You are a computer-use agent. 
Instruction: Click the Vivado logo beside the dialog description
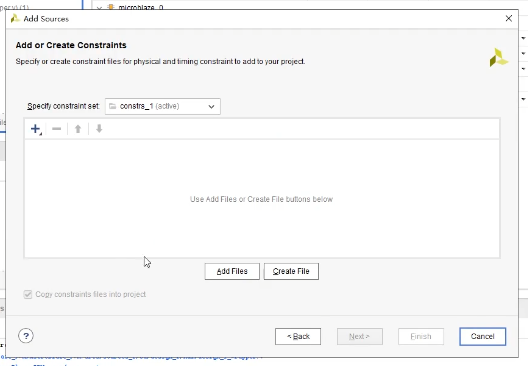point(499,58)
